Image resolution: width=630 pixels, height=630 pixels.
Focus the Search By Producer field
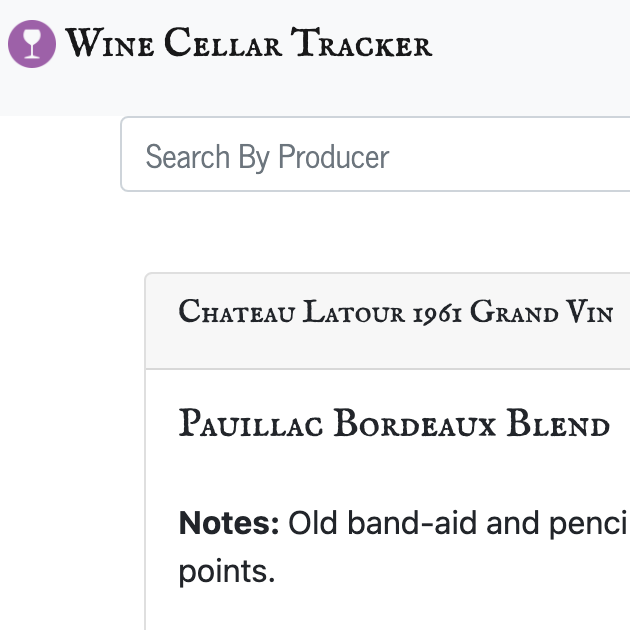click(x=375, y=154)
